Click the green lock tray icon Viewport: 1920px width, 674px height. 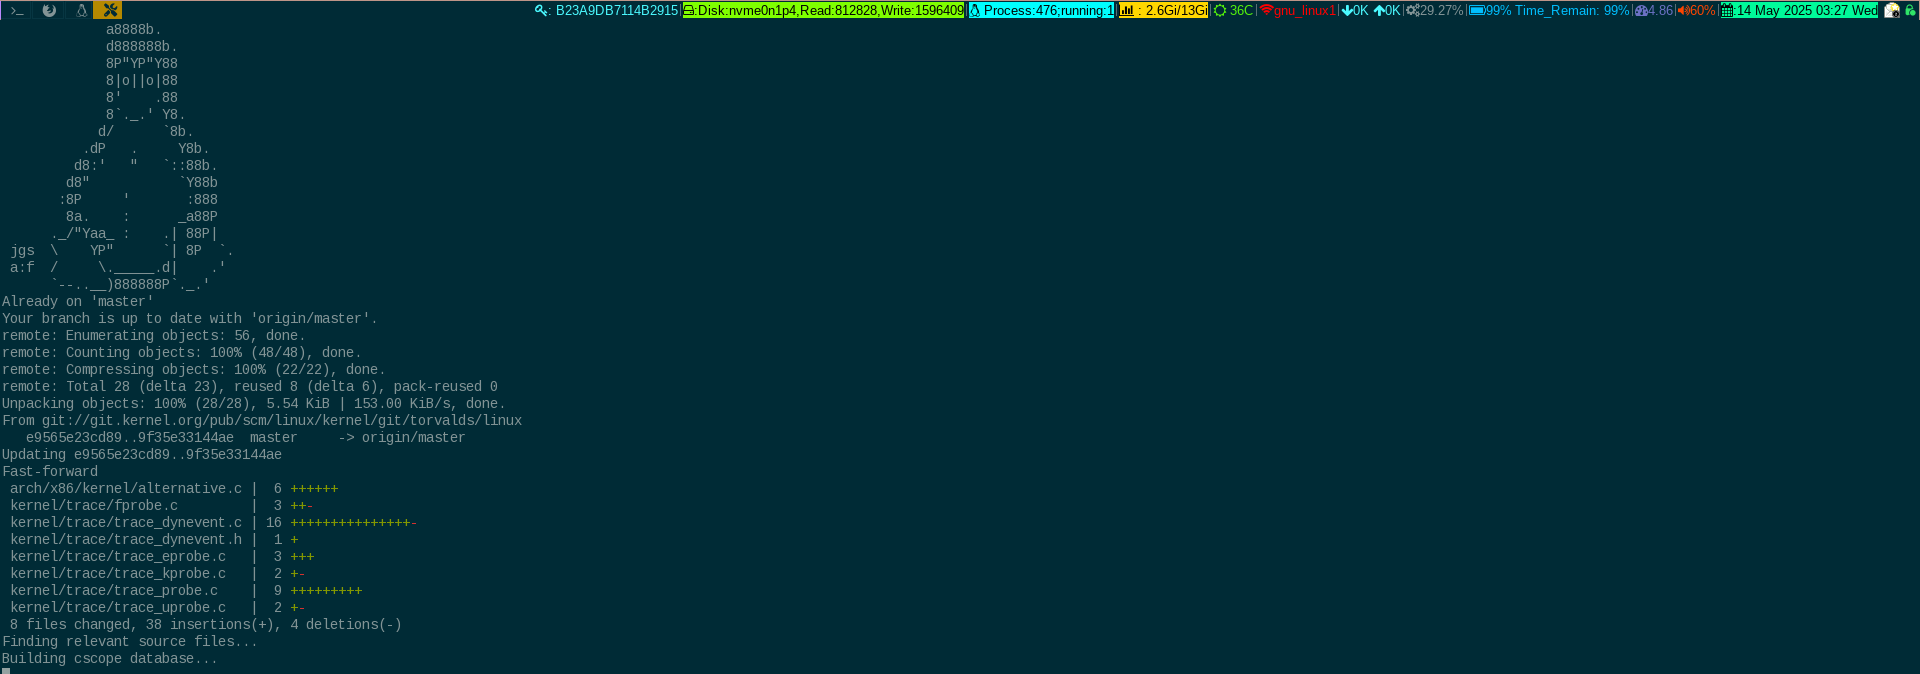tap(1910, 10)
